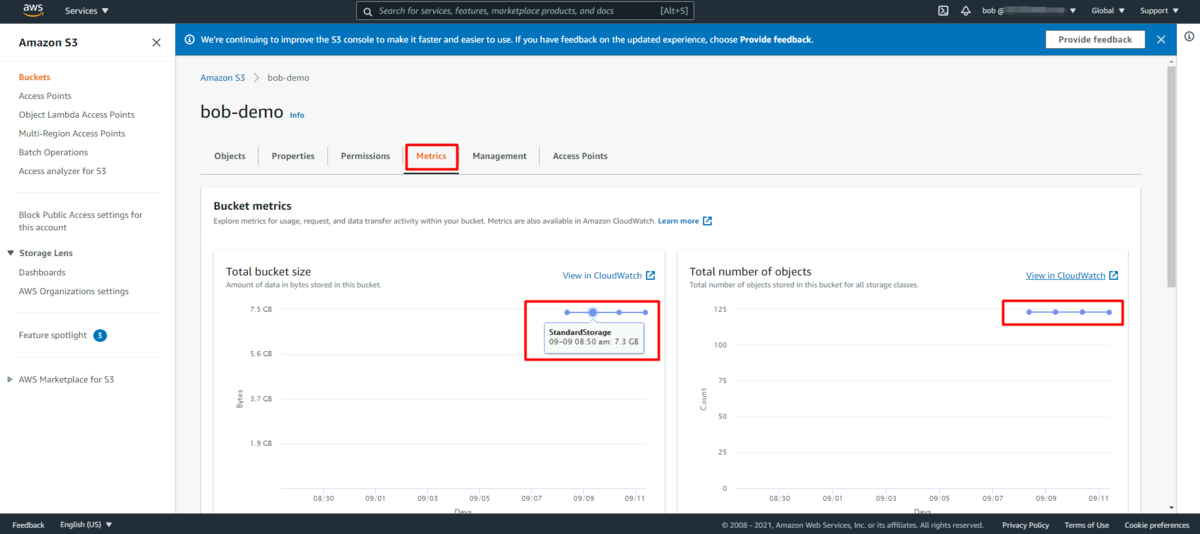Switch to the Access Points tab

point(580,156)
